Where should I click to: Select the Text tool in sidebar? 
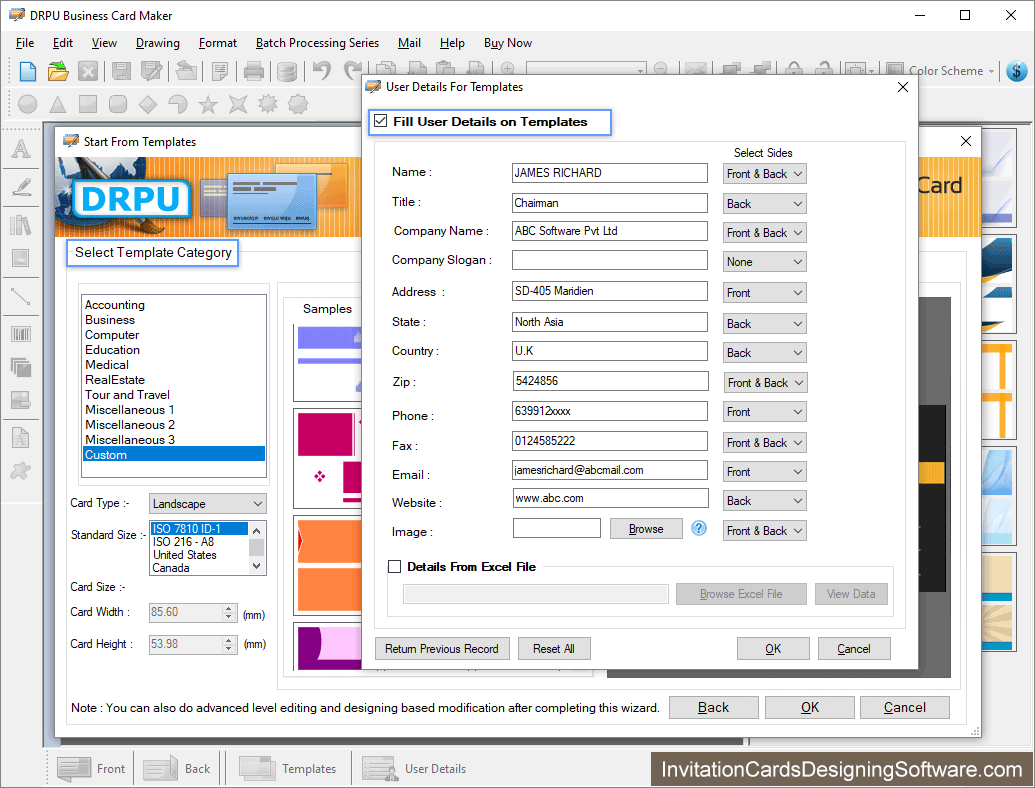pos(20,148)
